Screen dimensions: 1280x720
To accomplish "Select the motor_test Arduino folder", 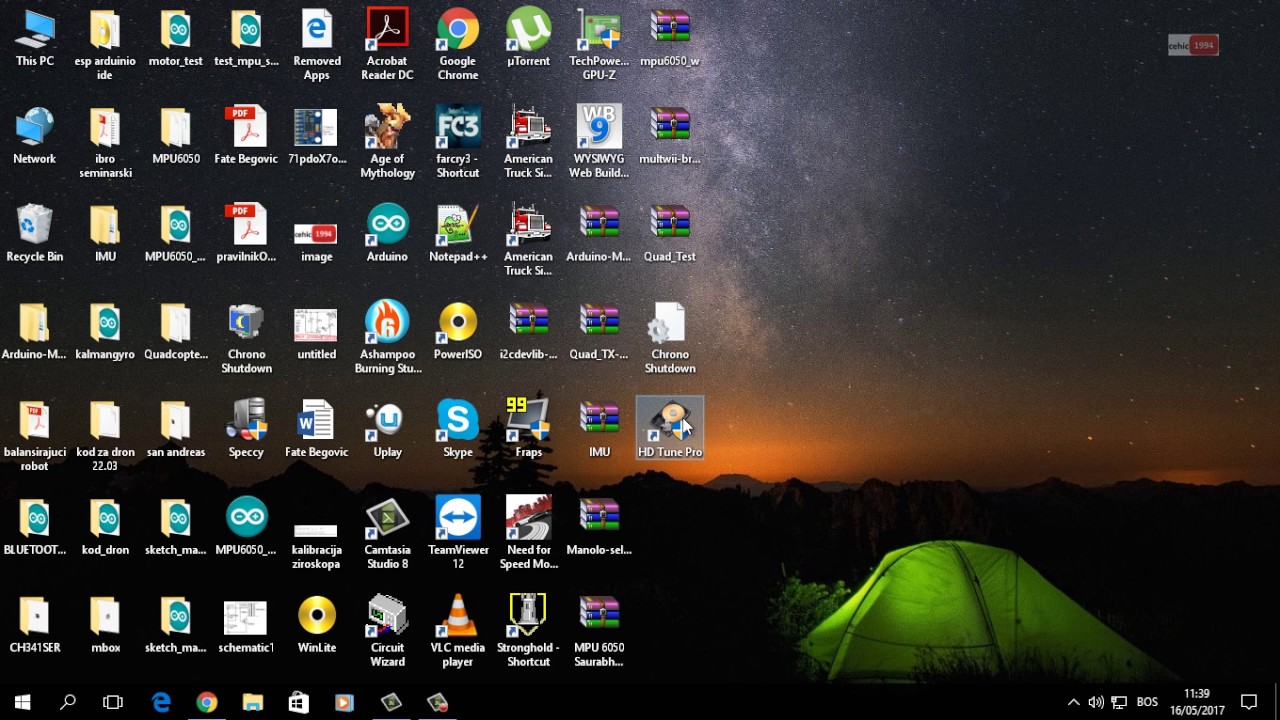I will [176, 39].
